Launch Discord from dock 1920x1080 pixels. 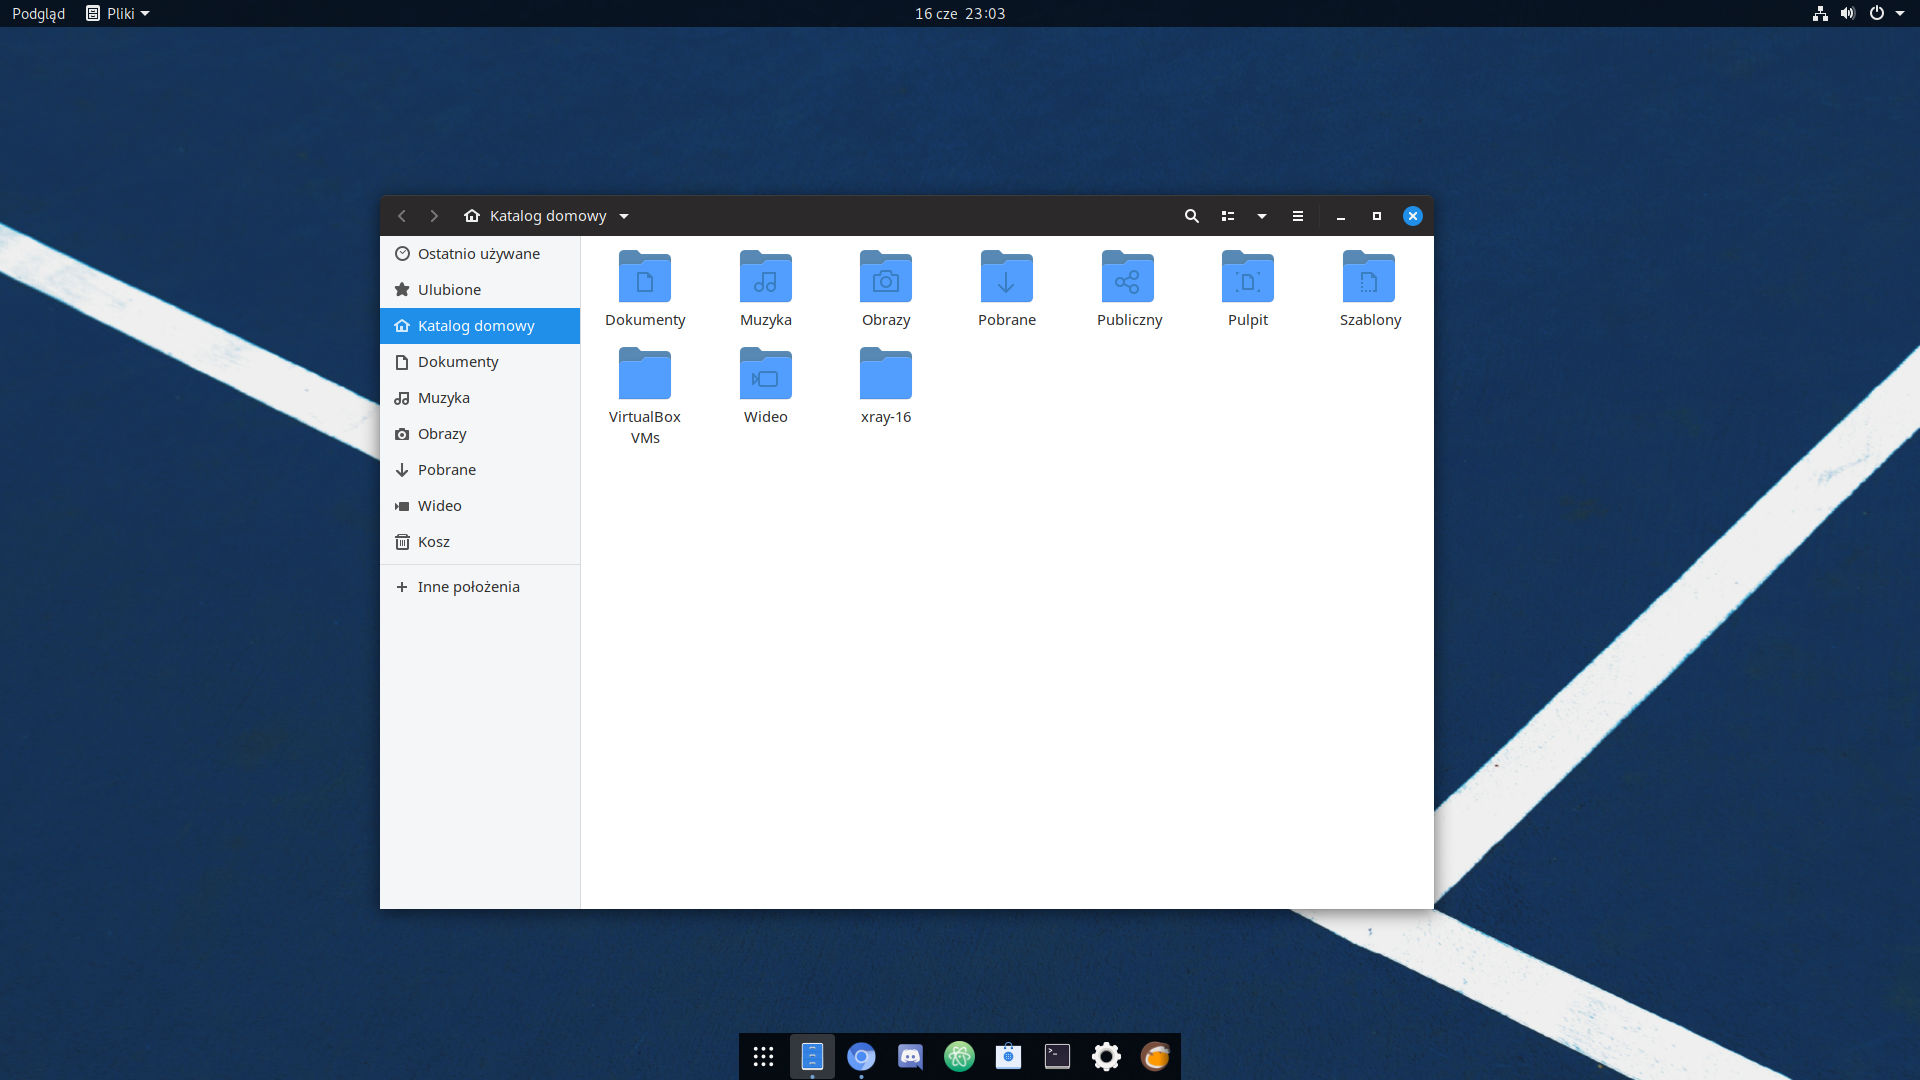tap(910, 1056)
